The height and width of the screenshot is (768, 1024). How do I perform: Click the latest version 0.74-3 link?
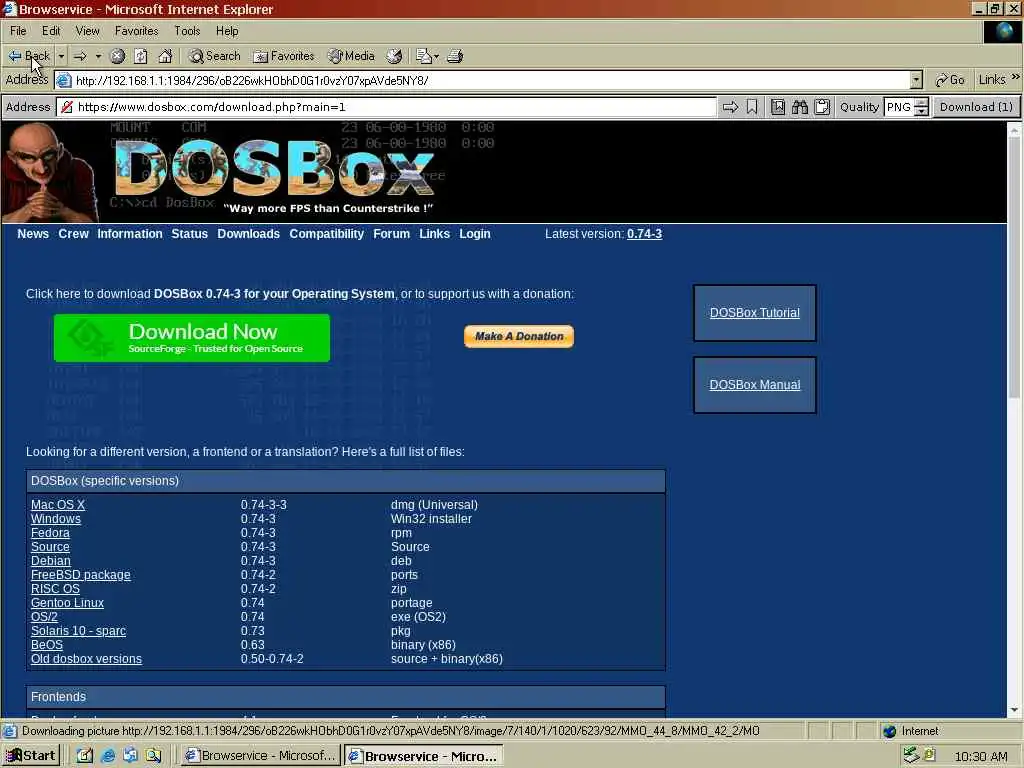[x=645, y=234]
